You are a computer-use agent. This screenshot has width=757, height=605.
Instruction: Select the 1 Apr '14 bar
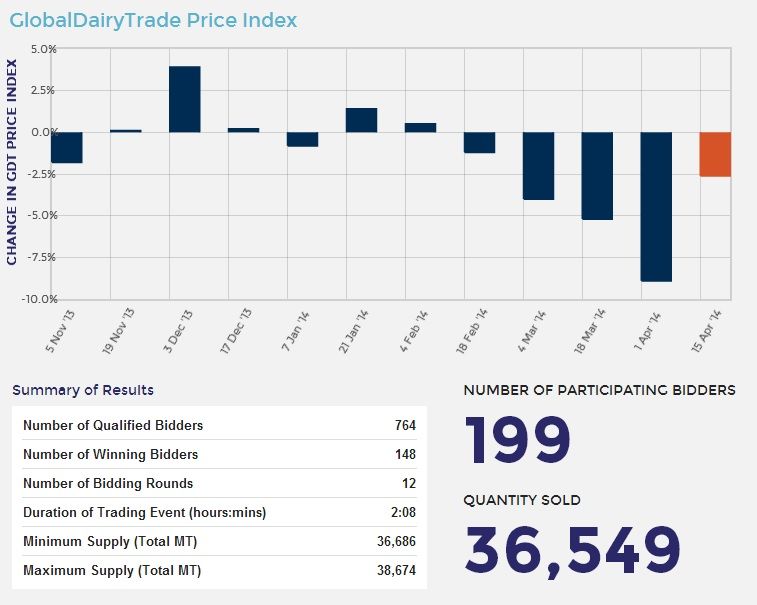click(x=656, y=207)
